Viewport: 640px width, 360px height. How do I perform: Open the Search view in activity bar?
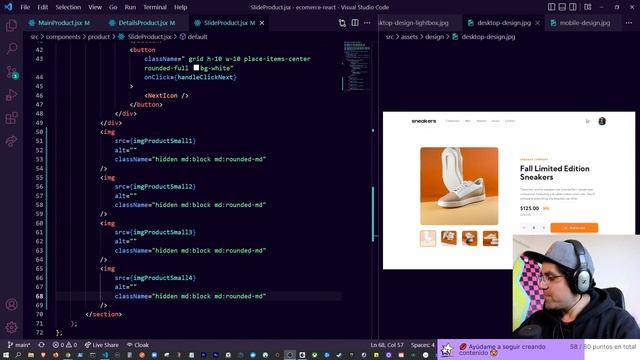[x=11, y=49]
